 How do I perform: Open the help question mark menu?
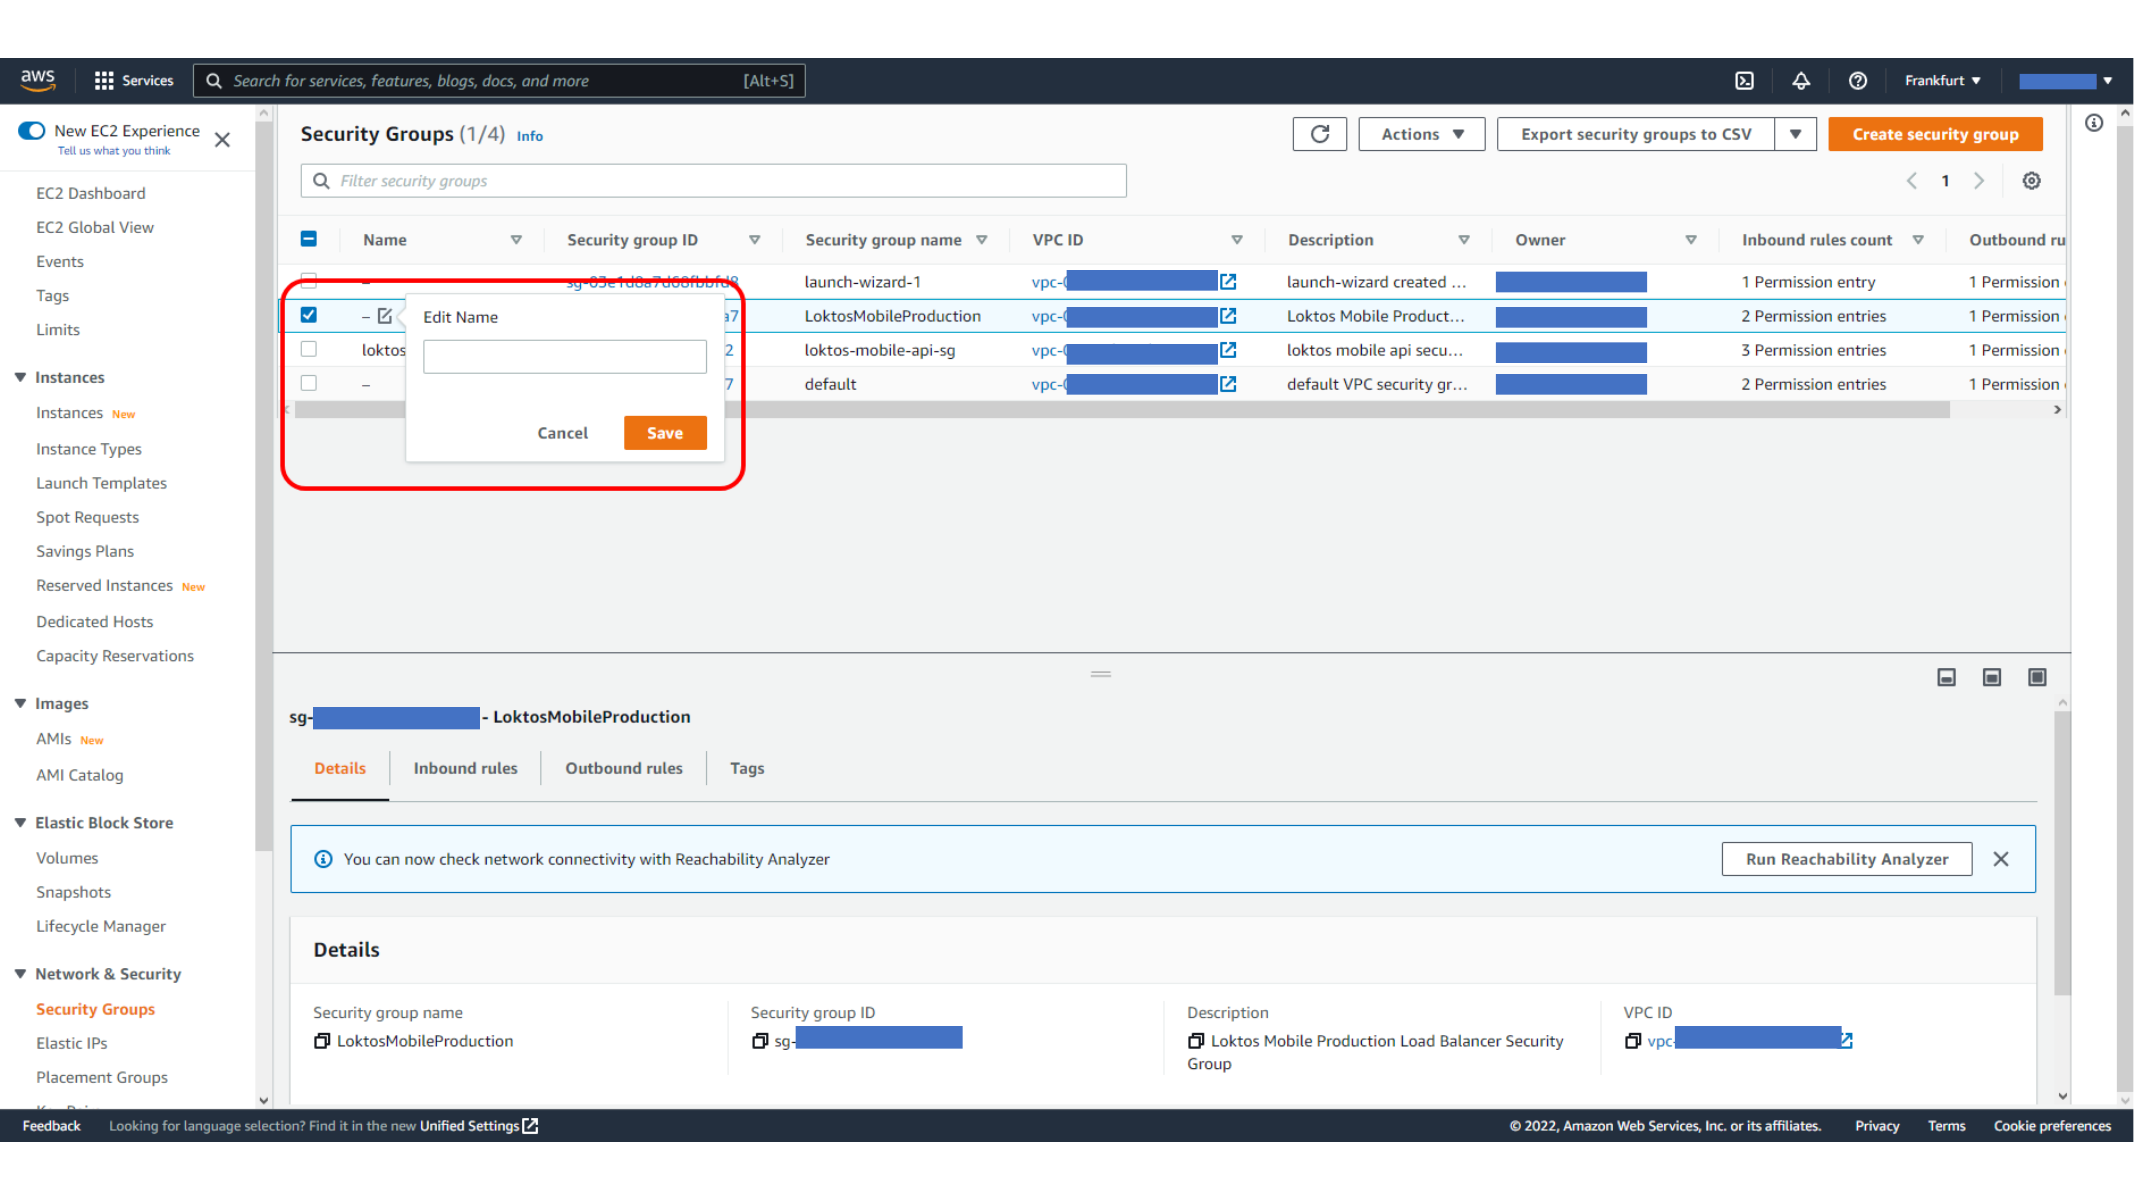[x=1857, y=81]
